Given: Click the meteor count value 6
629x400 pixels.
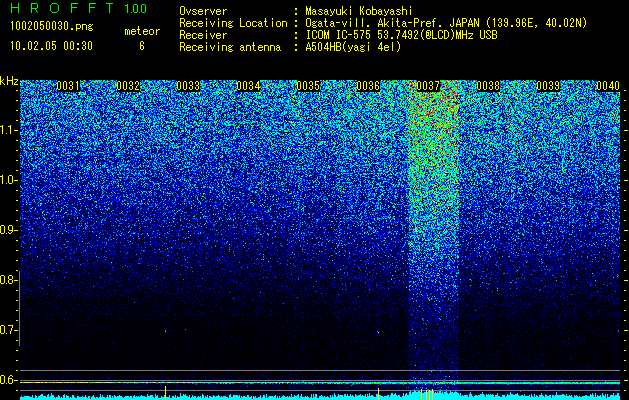Looking at the screenshot, I should tap(142, 46).
